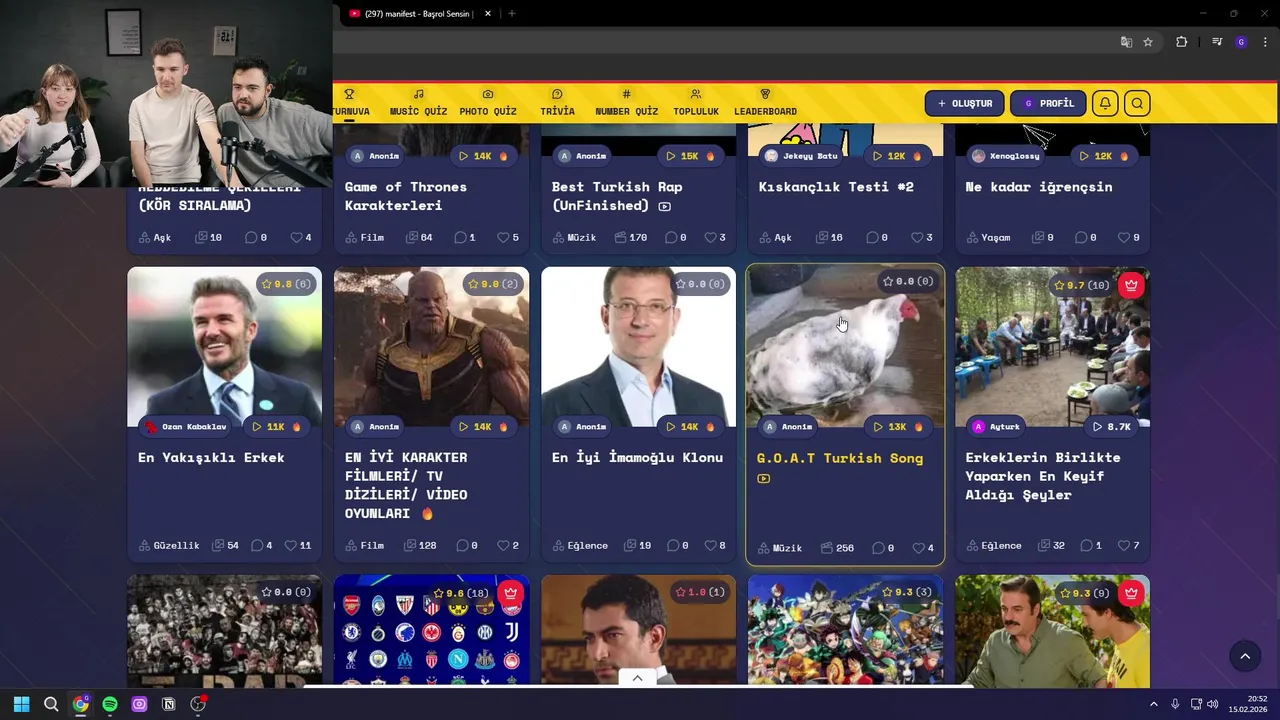This screenshot has height=720, width=1280.
Task: Open the Güzellik category tag
Action: [x=169, y=545]
